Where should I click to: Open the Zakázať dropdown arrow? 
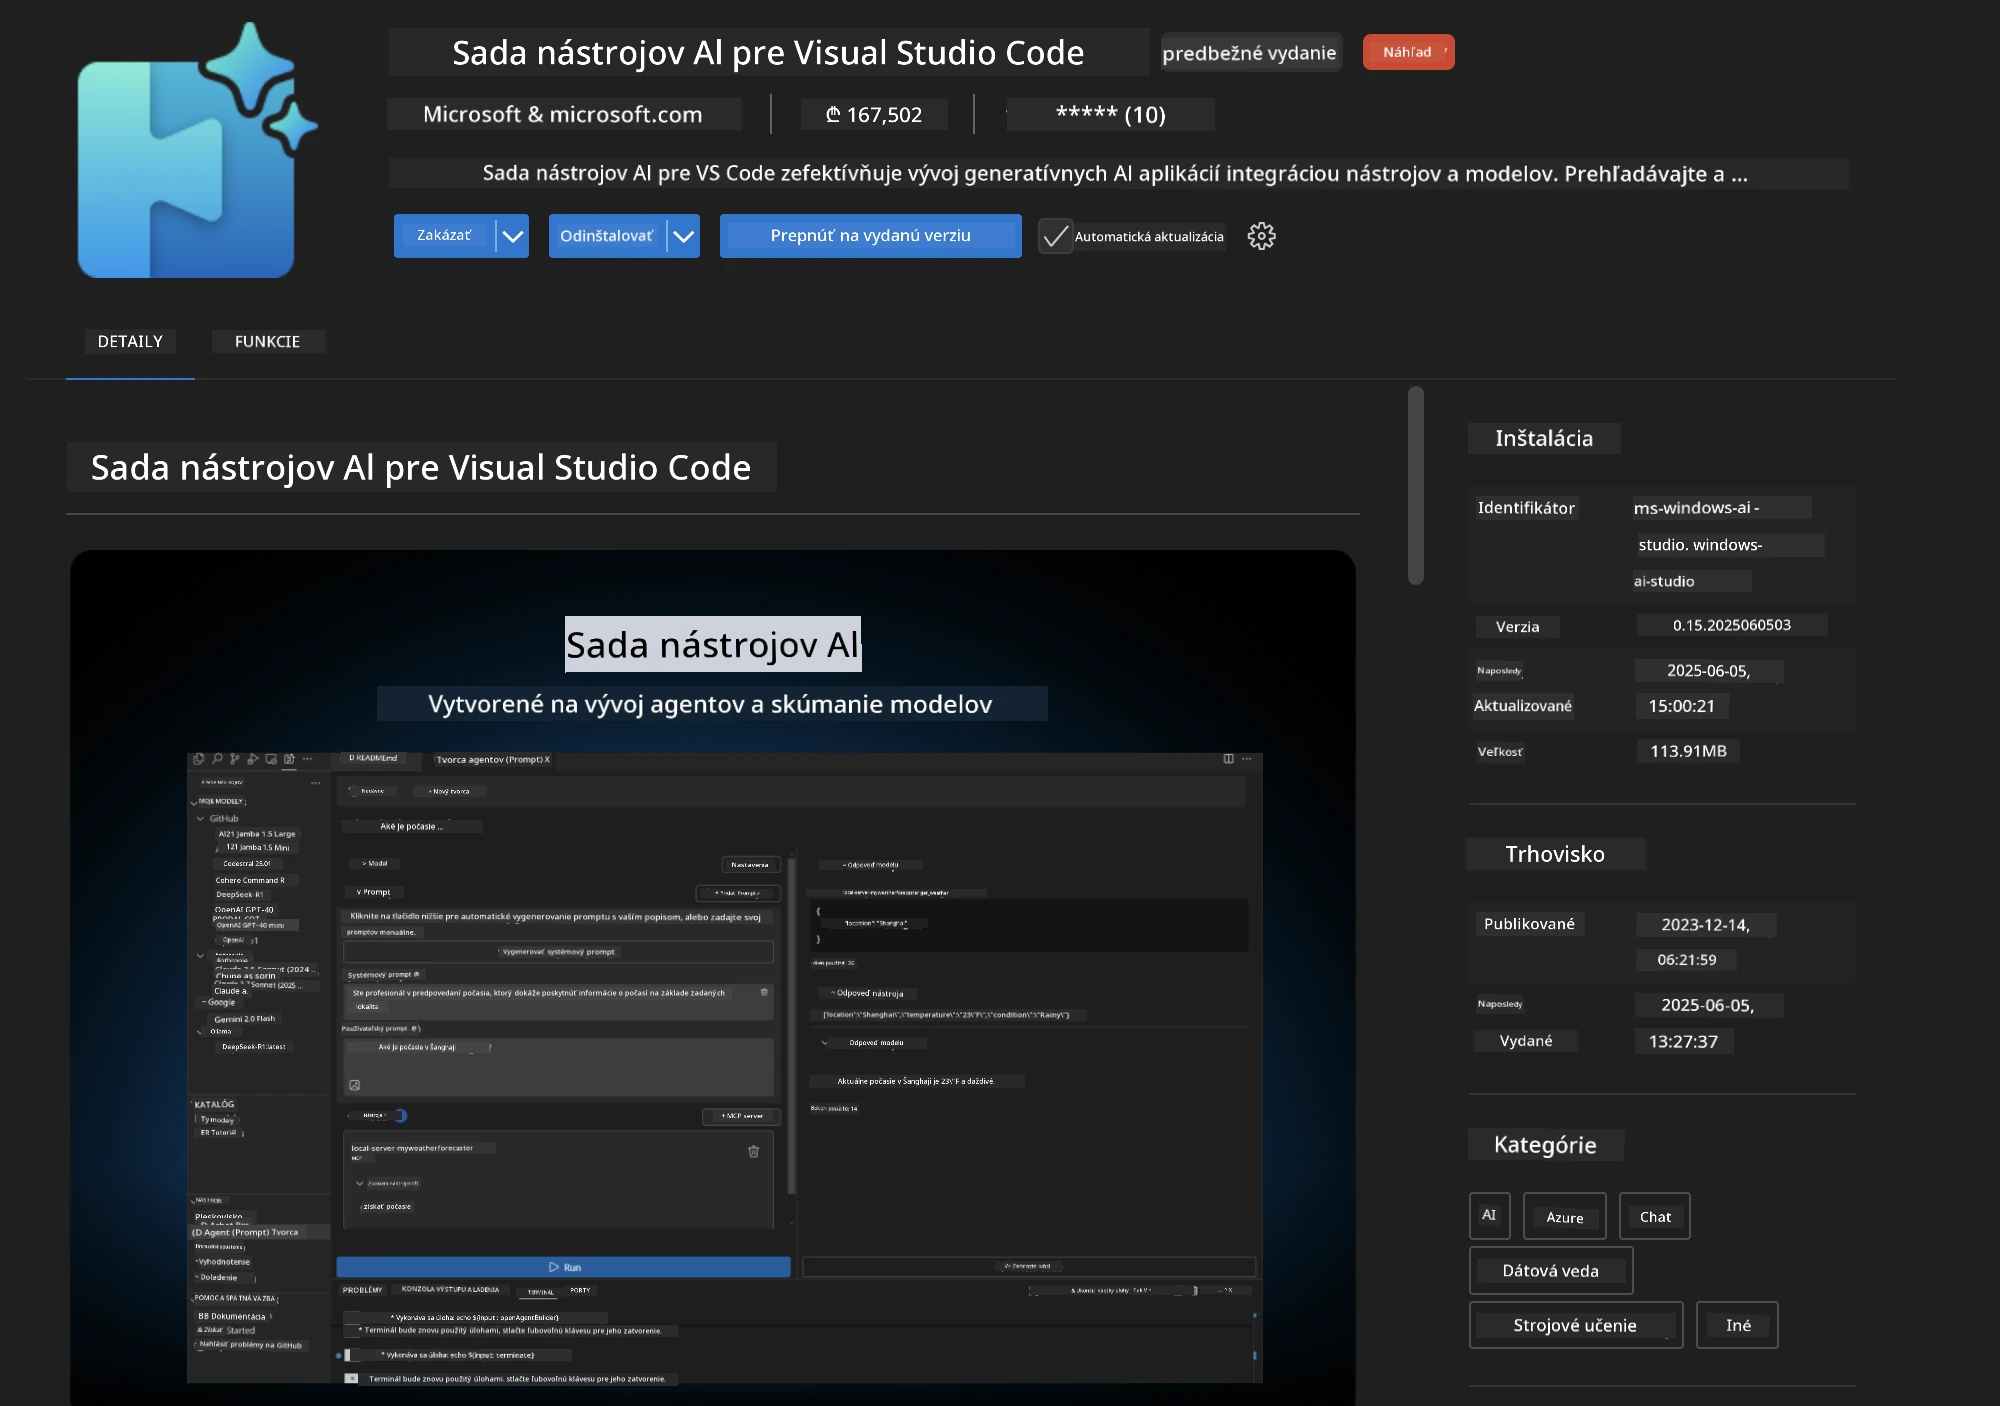(512, 236)
